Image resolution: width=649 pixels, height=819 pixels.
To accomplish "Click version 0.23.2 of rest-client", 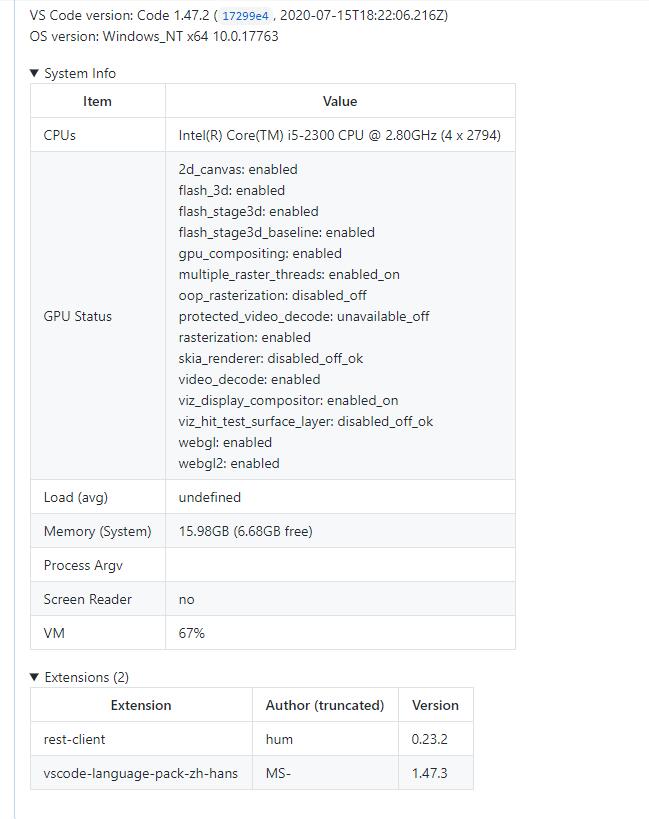I will click(x=432, y=739).
